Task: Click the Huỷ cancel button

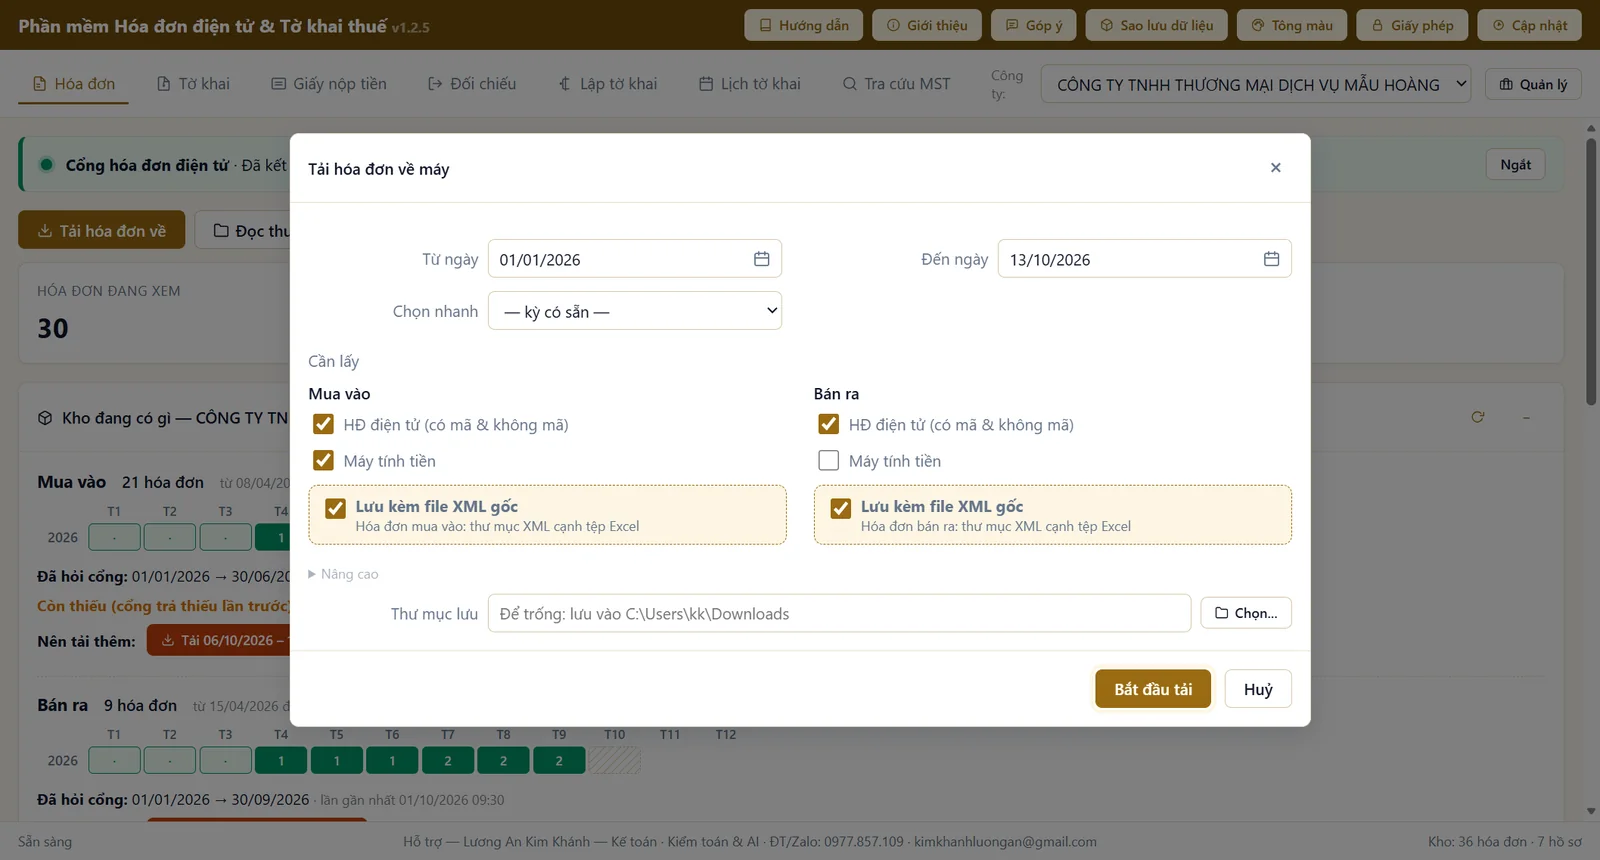Action: pos(1258,689)
